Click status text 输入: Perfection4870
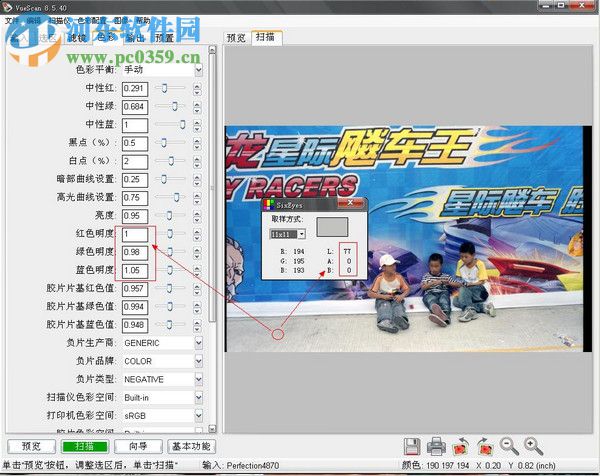This screenshot has height=476, width=600. 241,466
